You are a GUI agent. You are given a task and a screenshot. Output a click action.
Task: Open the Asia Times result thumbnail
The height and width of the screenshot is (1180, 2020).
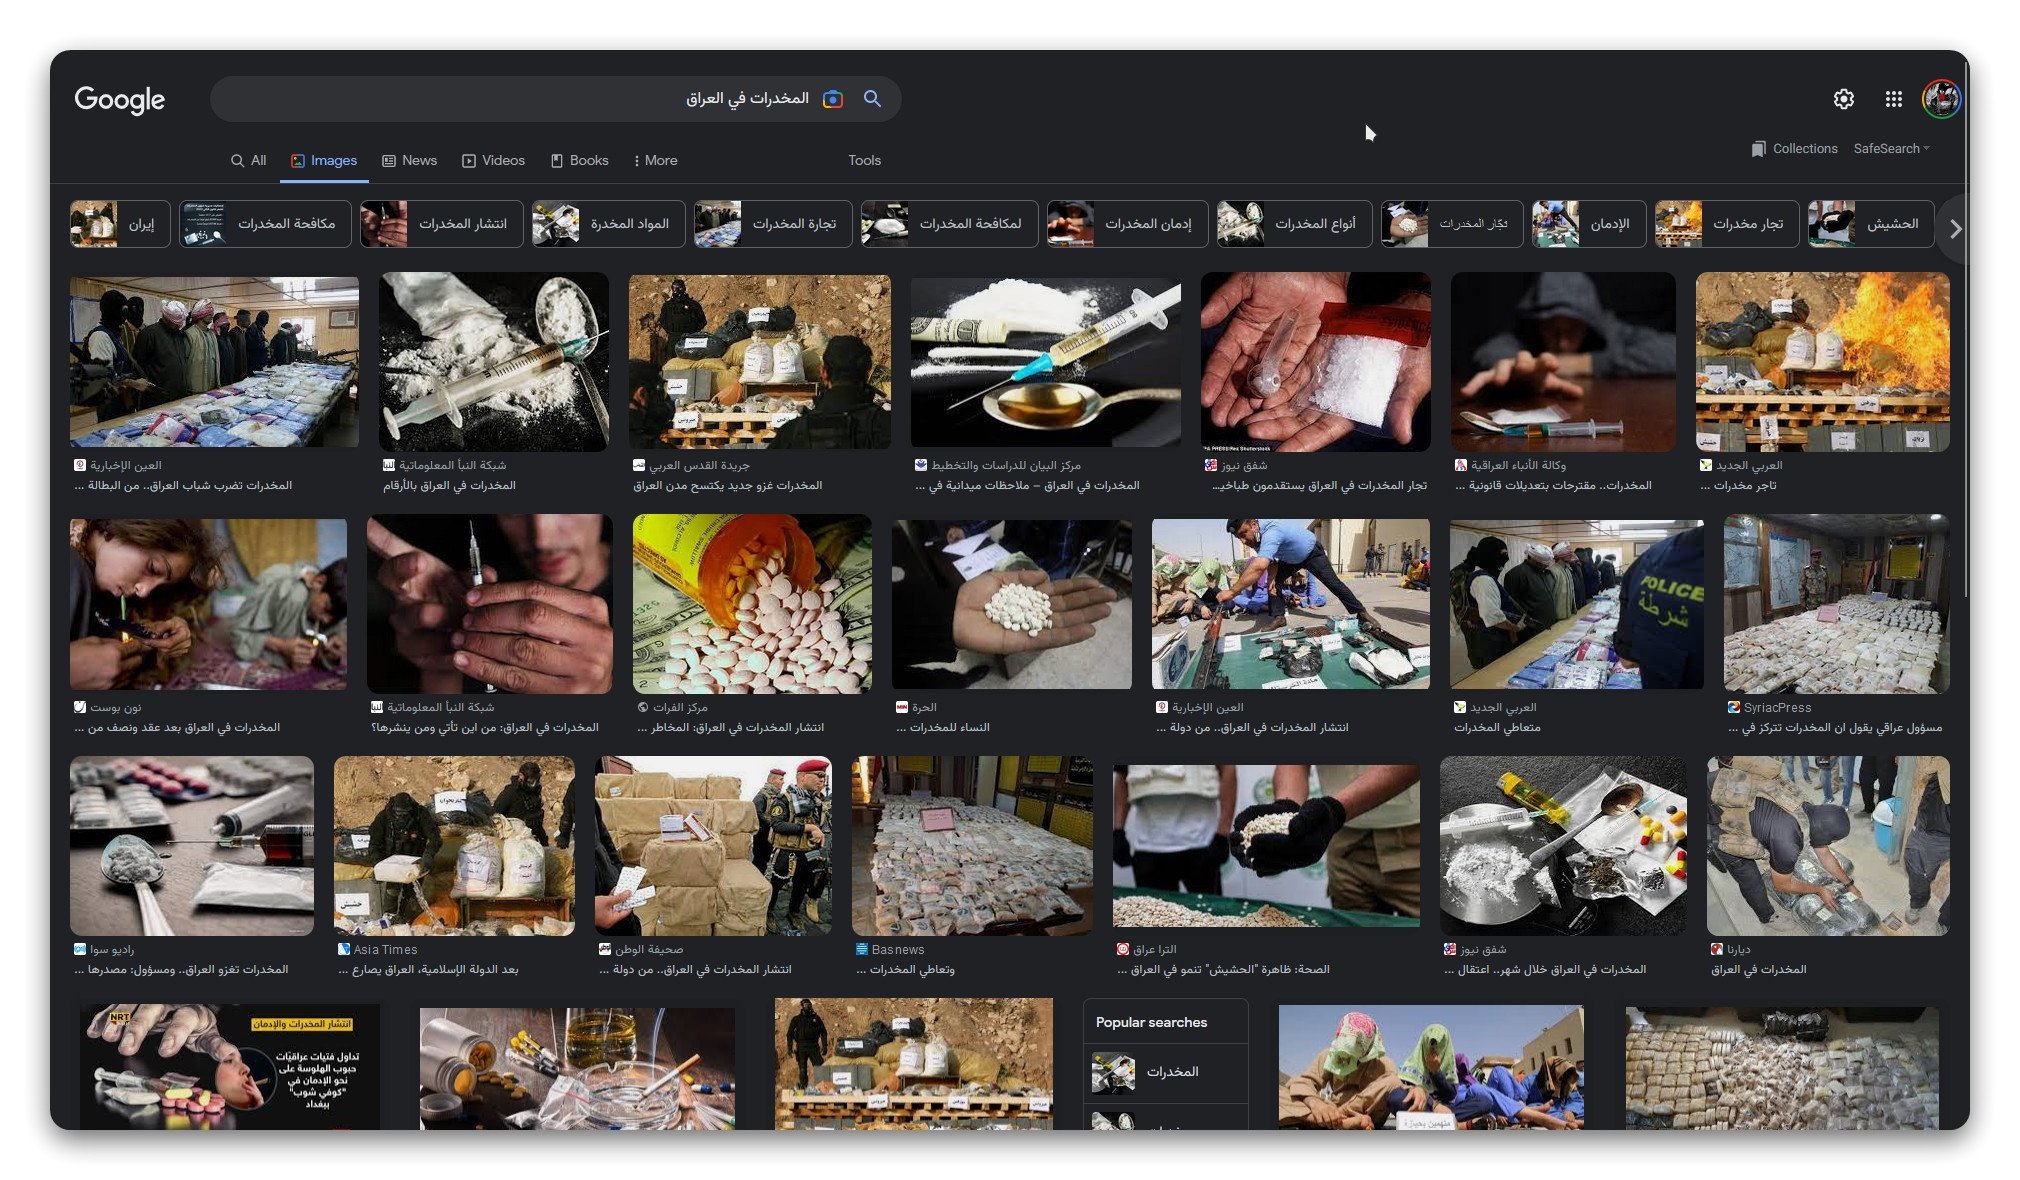[454, 845]
